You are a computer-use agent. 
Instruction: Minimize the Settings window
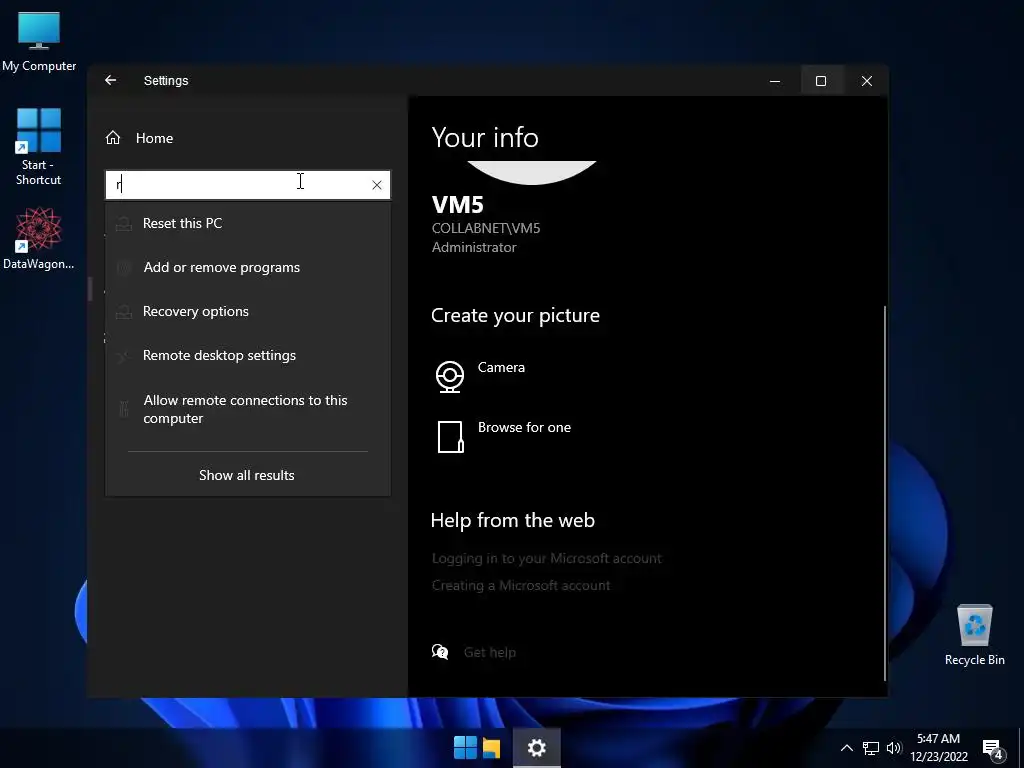pos(775,81)
